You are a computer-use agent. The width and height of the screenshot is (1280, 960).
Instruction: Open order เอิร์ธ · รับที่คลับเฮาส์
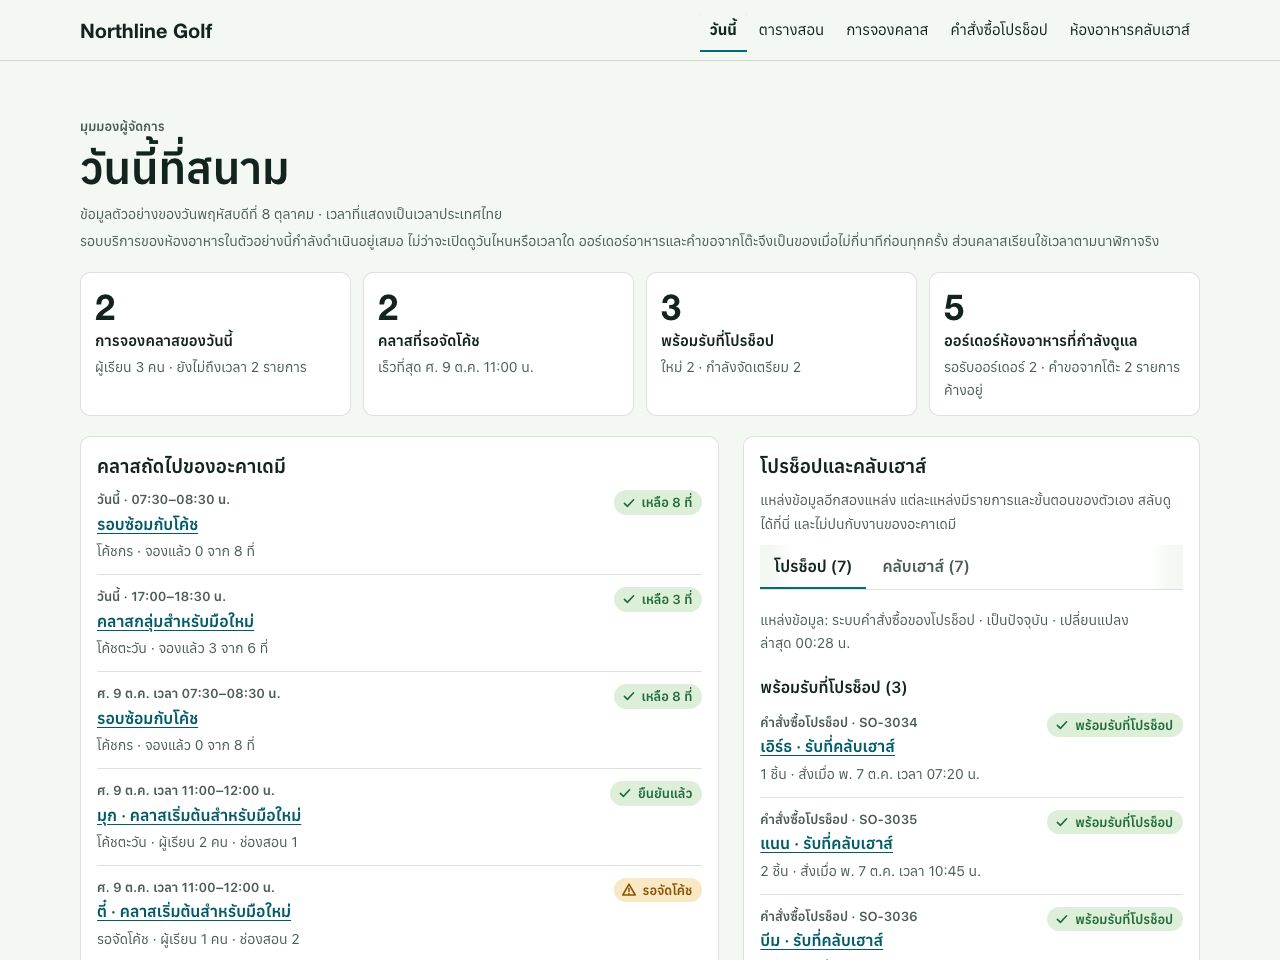(x=827, y=747)
